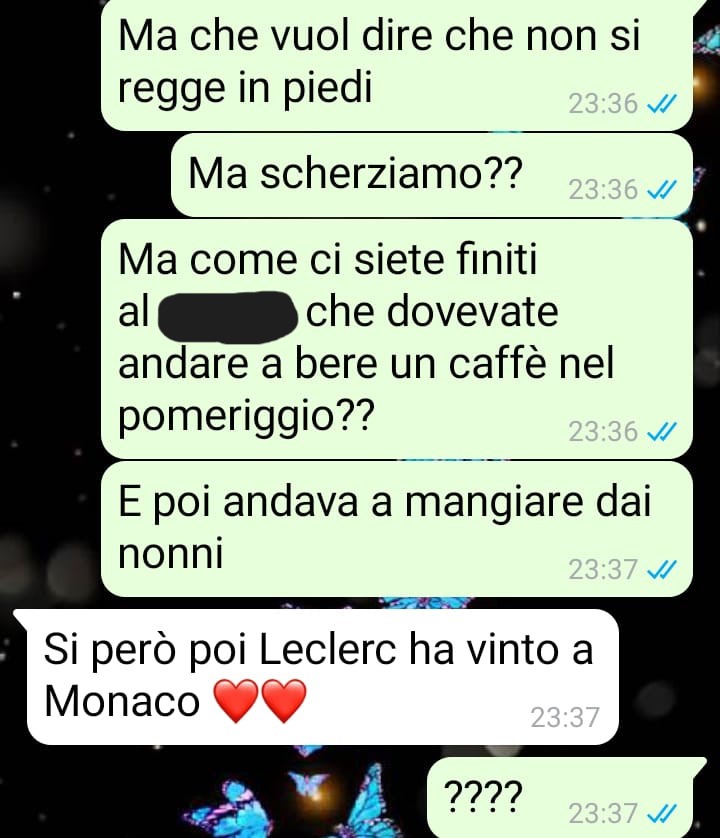Tap the read ticks on "dai nonni" message
The image size is (720, 838).
point(662,569)
